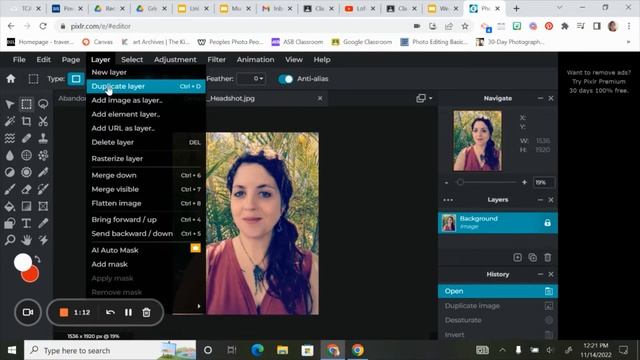Delete the recording with trash button

[x=146, y=312]
